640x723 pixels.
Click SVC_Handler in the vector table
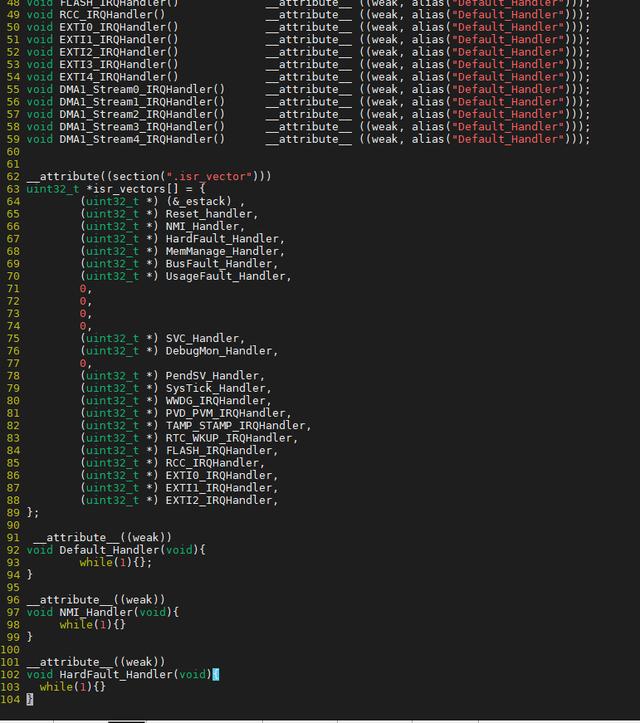point(202,338)
